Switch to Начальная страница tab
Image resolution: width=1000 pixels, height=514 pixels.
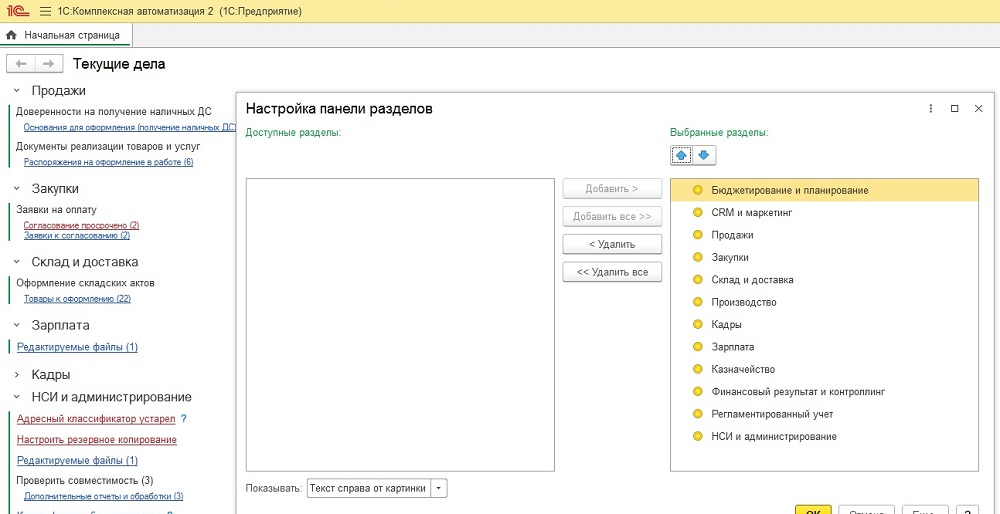tap(66, 35)
